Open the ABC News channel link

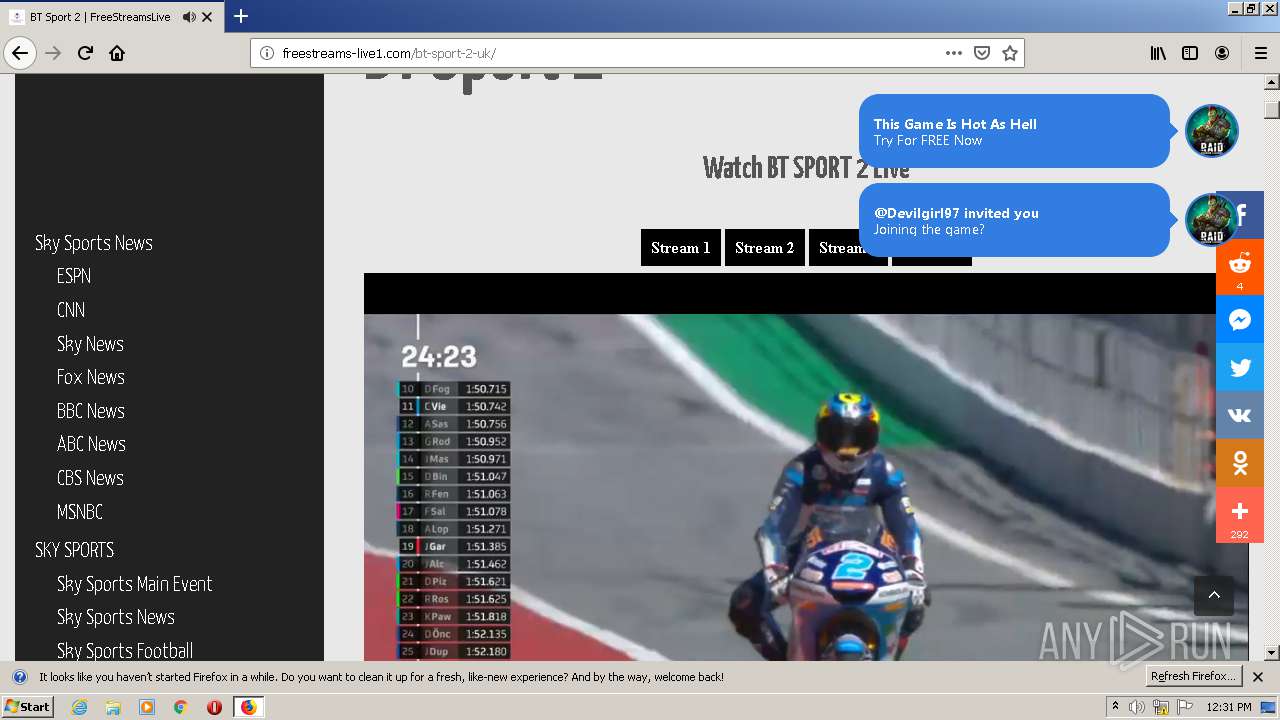(x=91, y=444)
